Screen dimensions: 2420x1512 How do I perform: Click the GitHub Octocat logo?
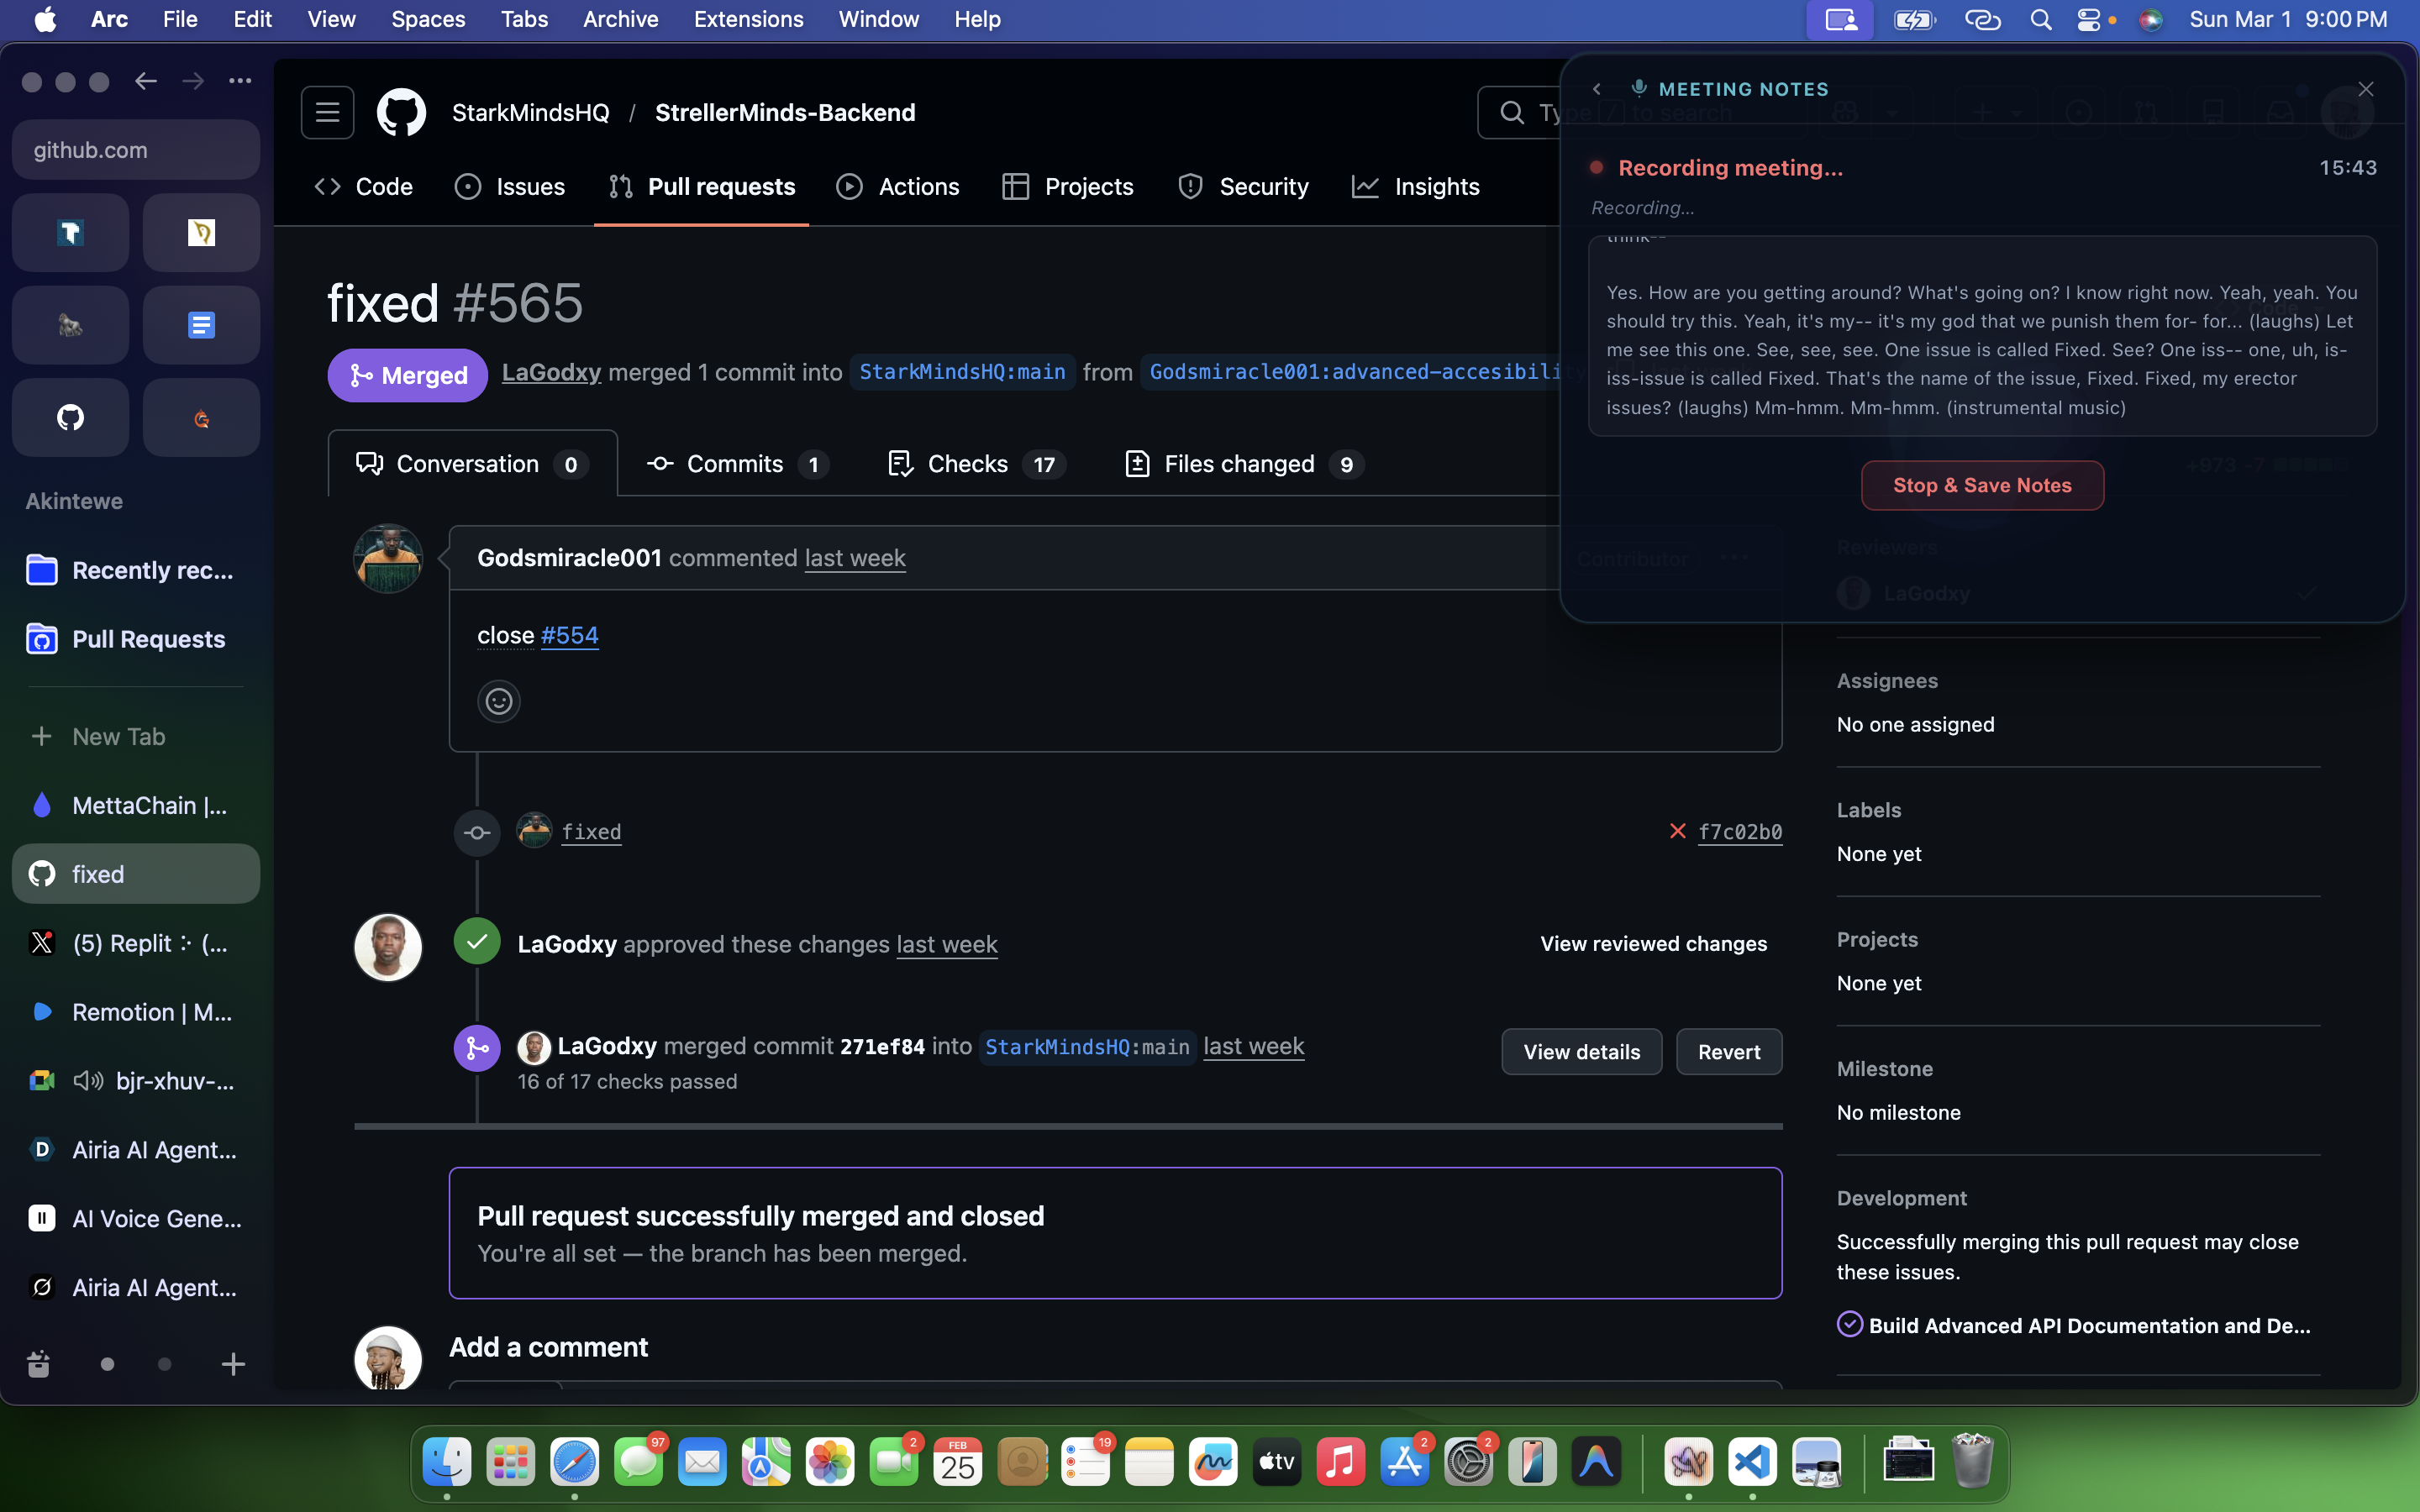(401, 112)
